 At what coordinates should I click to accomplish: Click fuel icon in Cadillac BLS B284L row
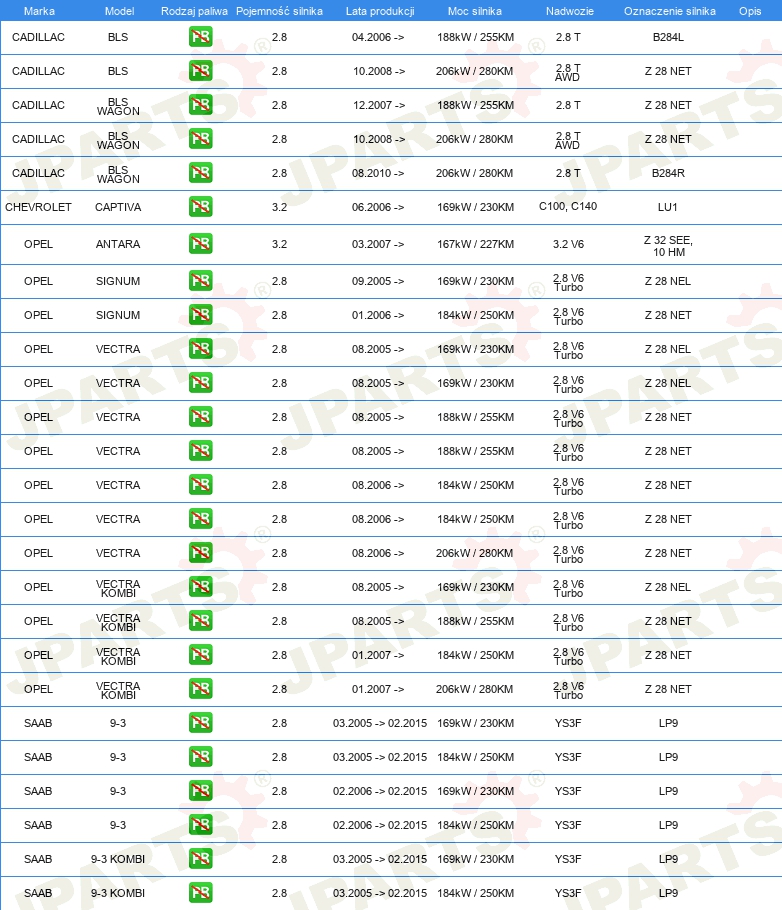coord(200,37)
